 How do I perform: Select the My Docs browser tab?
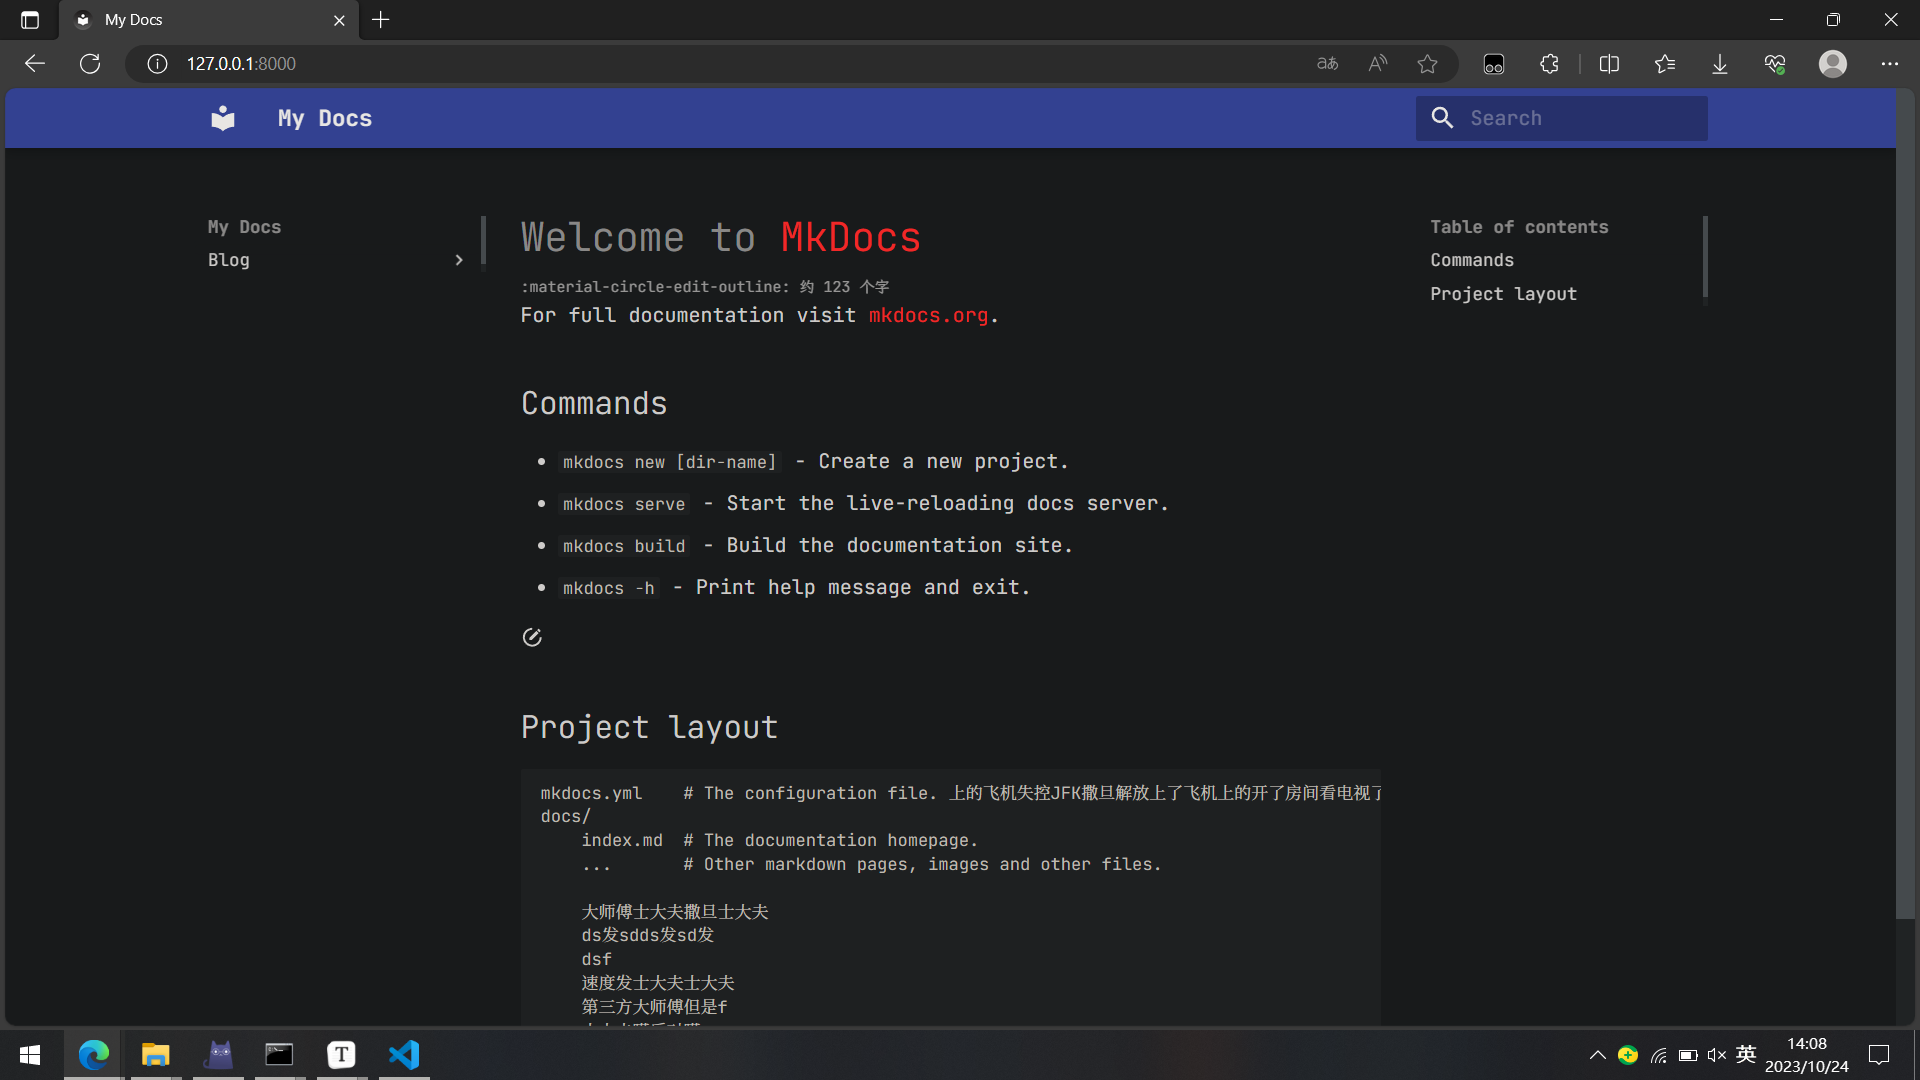tap(200, 20)
